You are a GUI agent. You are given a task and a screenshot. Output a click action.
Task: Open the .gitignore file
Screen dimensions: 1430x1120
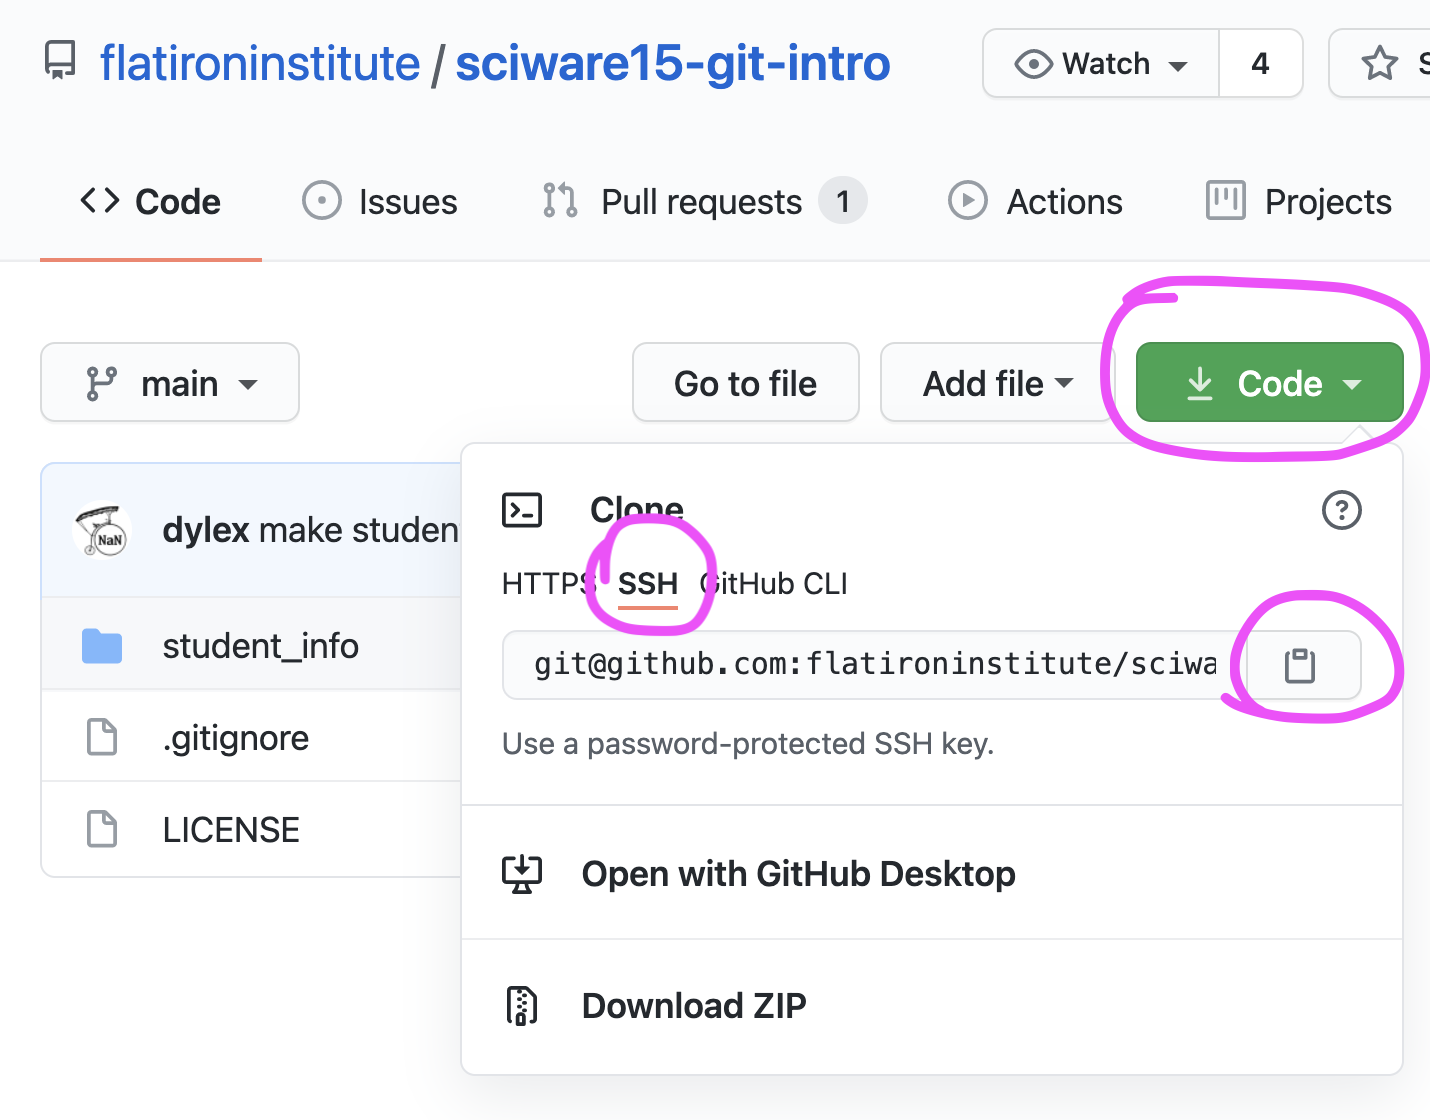[x=236, y=738]
